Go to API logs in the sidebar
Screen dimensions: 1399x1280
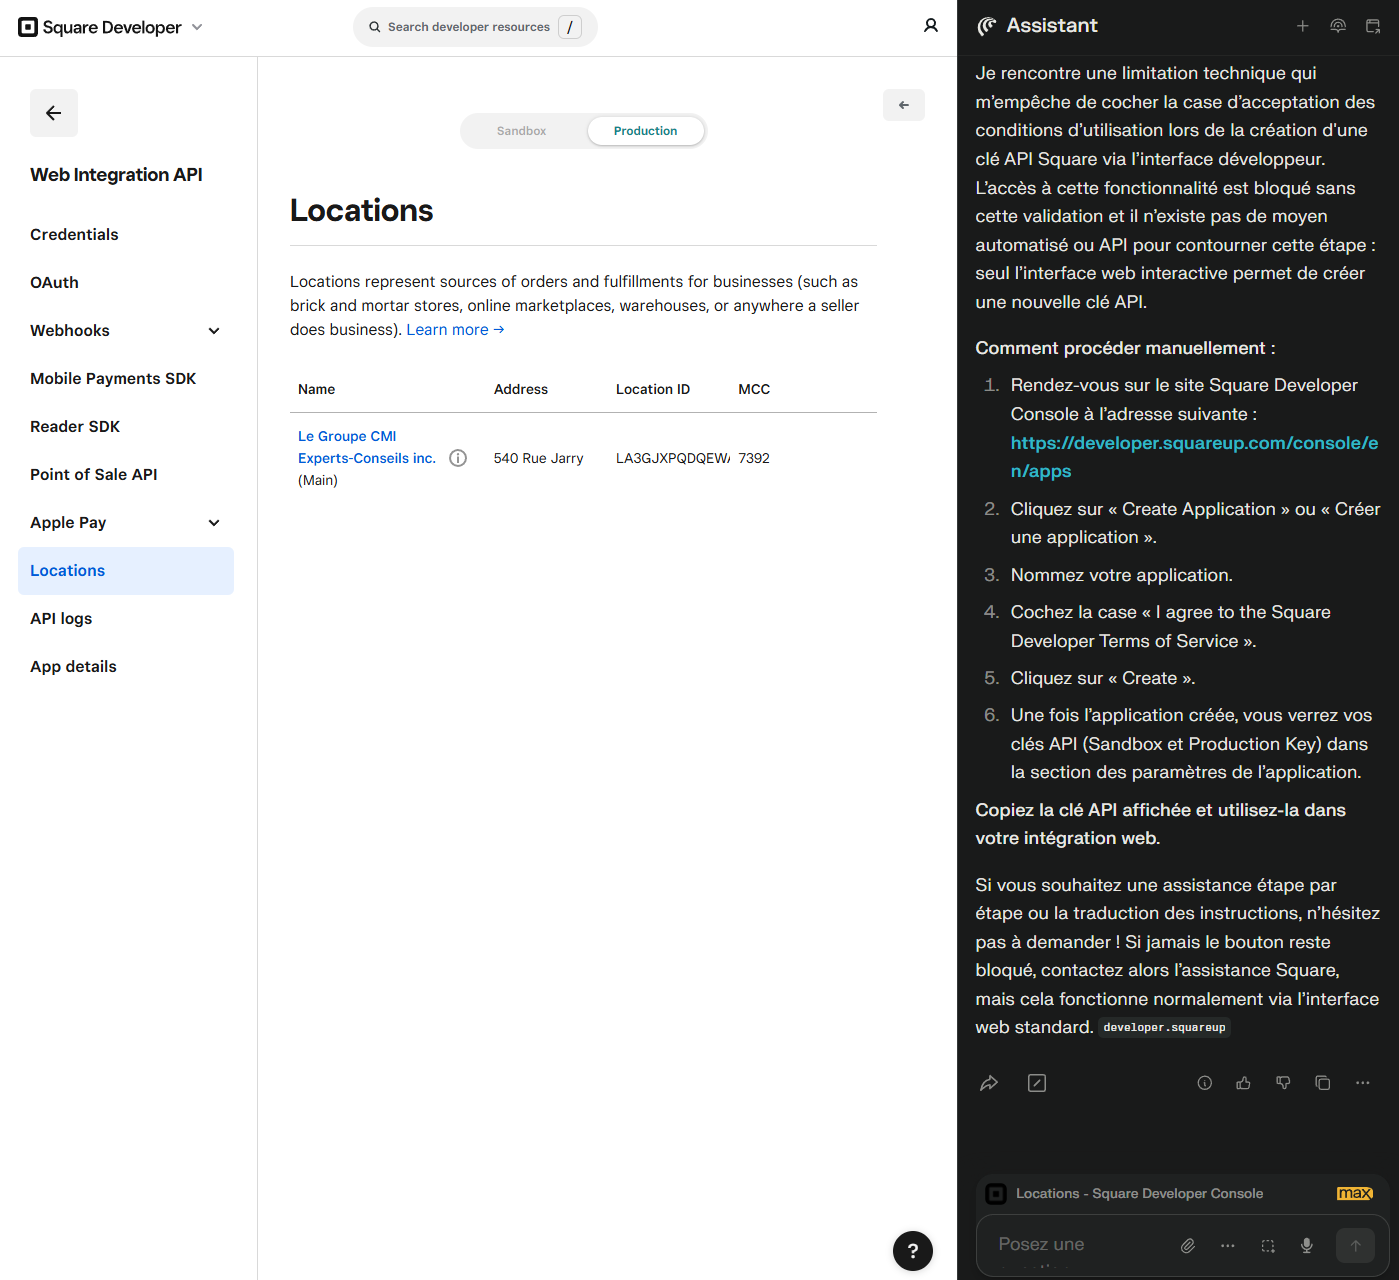(x=61, y=619)
